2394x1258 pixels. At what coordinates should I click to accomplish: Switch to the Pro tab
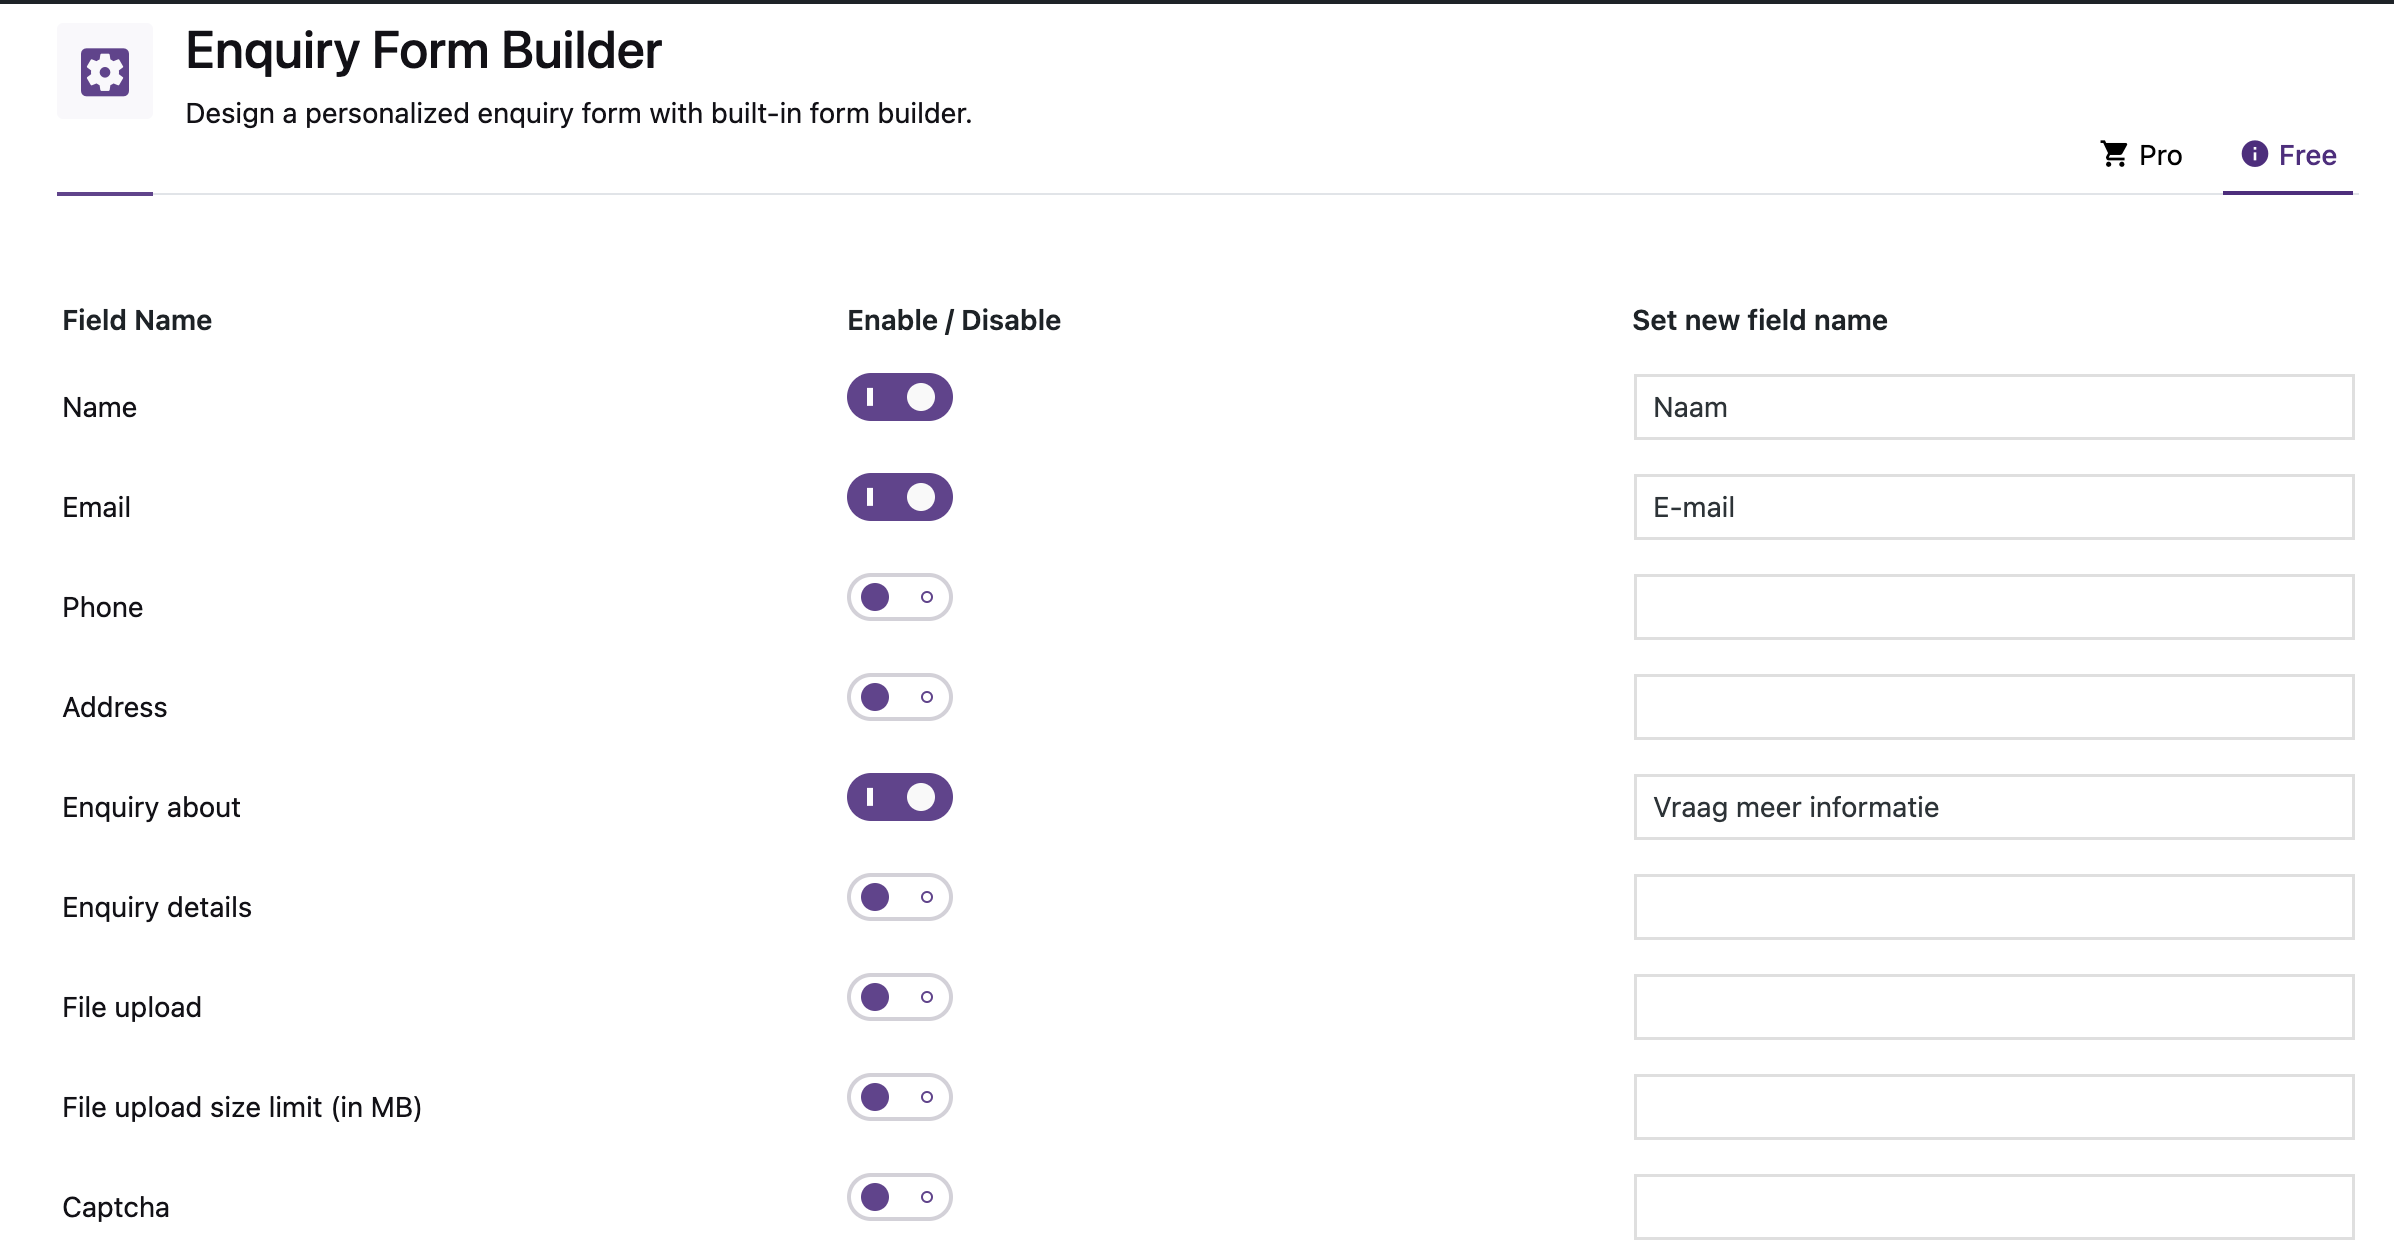tap(2141, 155)
